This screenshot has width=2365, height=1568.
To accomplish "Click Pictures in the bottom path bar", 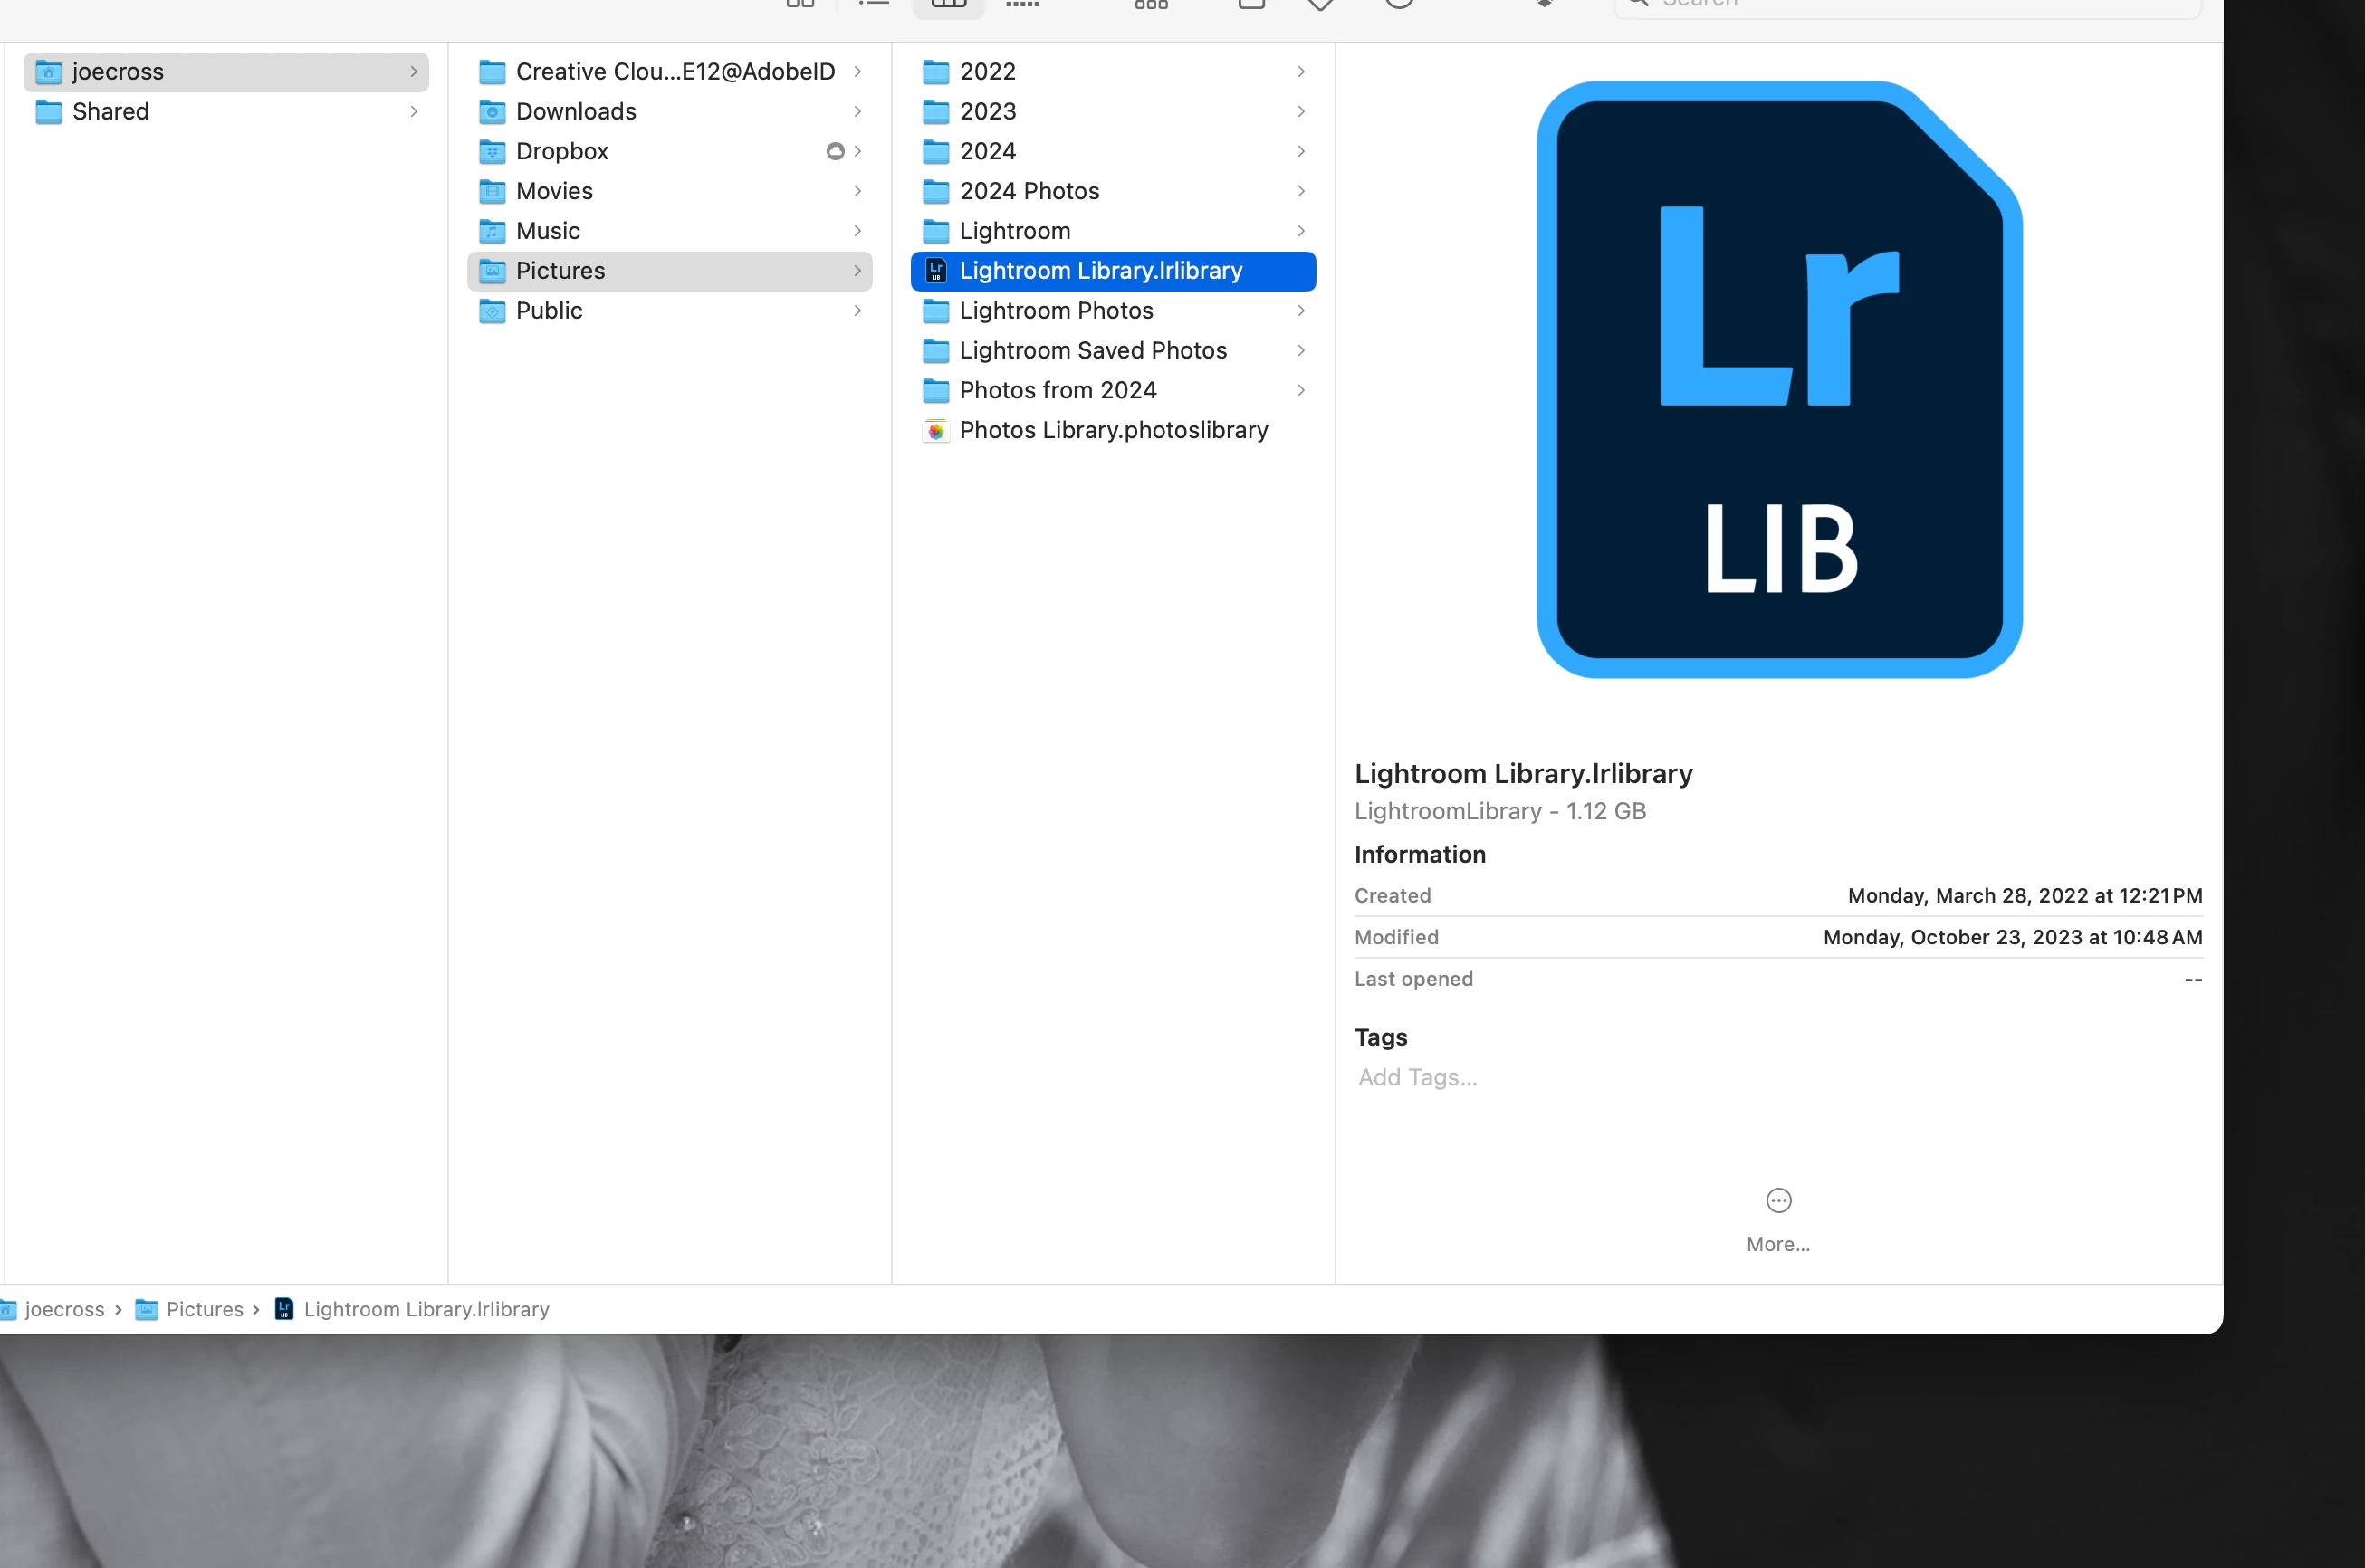I will pyautogui.click(x=204, y=1309).
